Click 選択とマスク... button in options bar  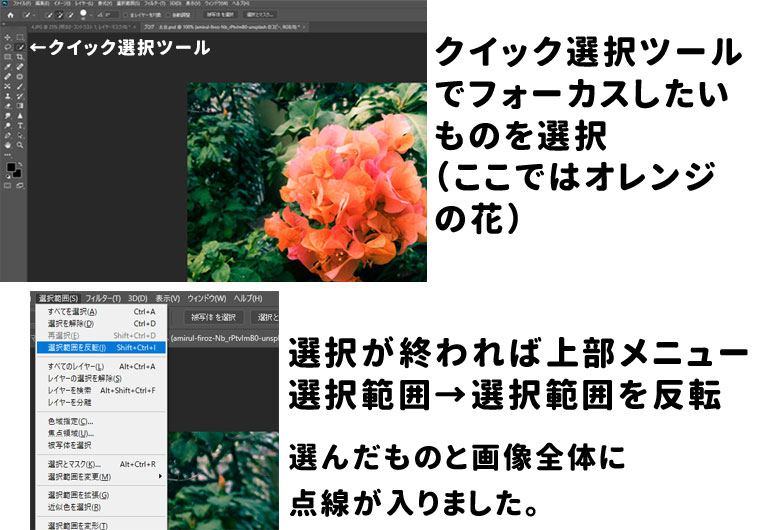(x=260, y=15)
